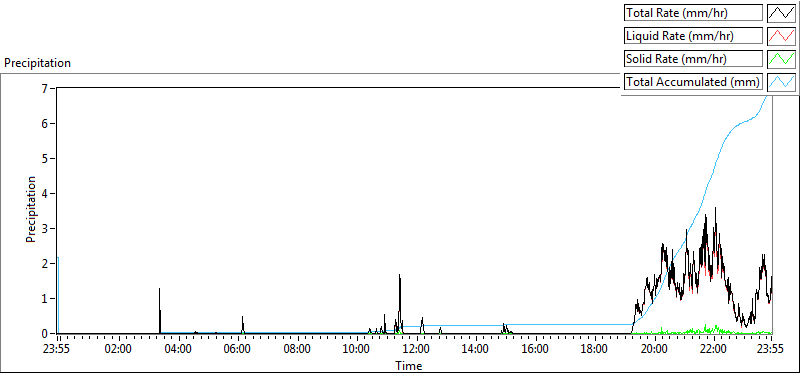The height and width of the screenshot is (373, 800).
Task: Click the 02:00 time axis label
Action: pyautogui.click(x=119, y=350)
